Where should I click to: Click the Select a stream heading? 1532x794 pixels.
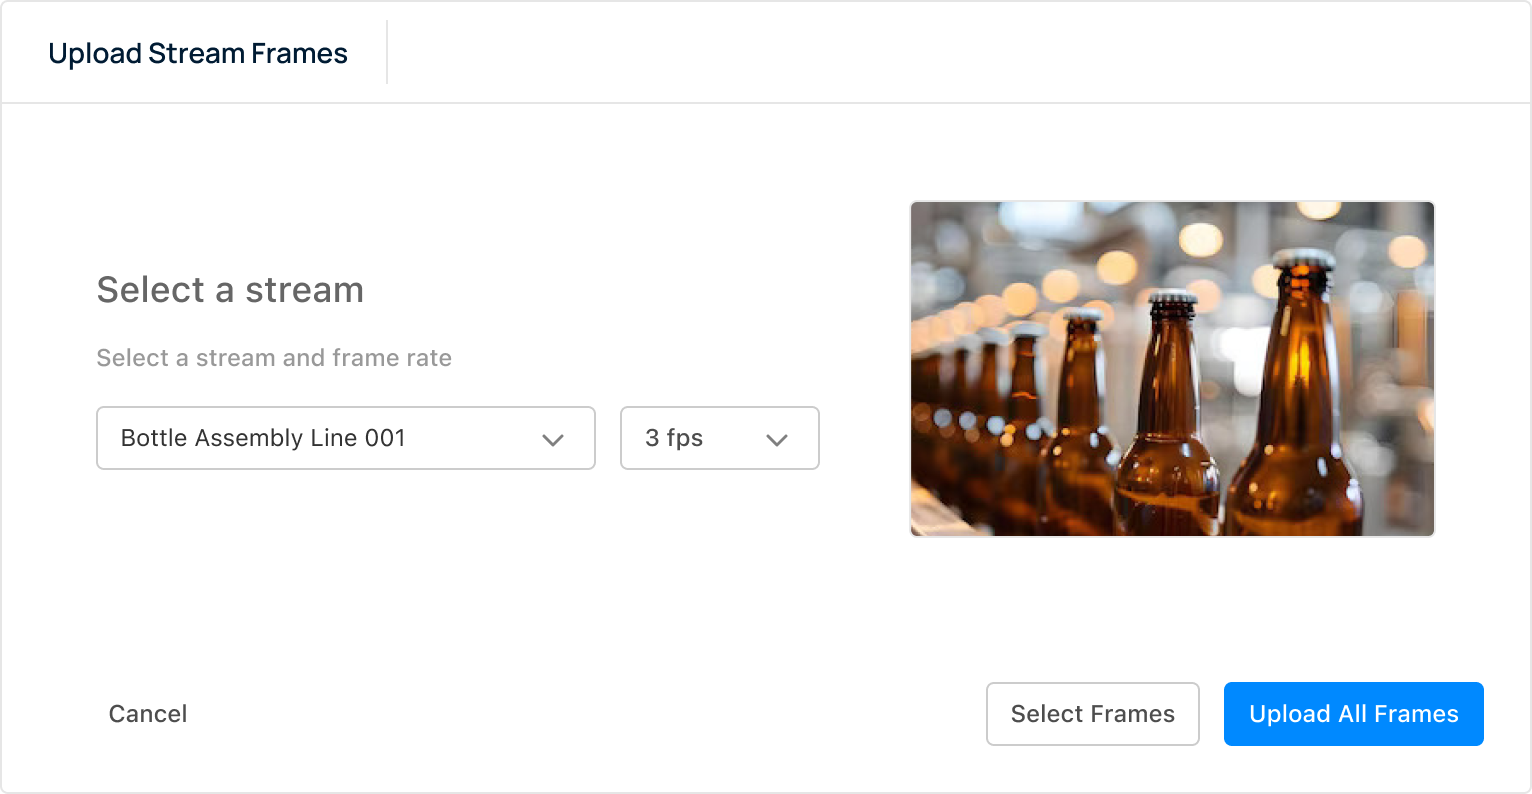tap(230, 290)
